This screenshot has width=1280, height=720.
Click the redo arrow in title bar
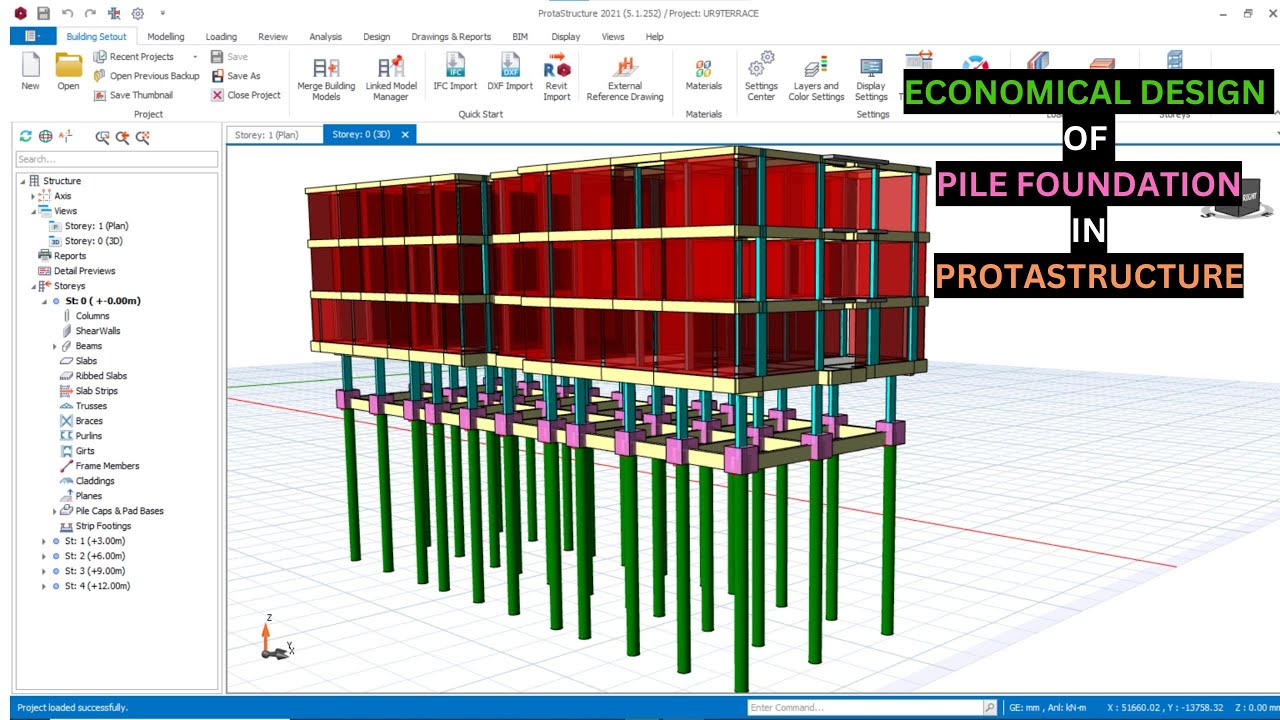tap(91, 13)
